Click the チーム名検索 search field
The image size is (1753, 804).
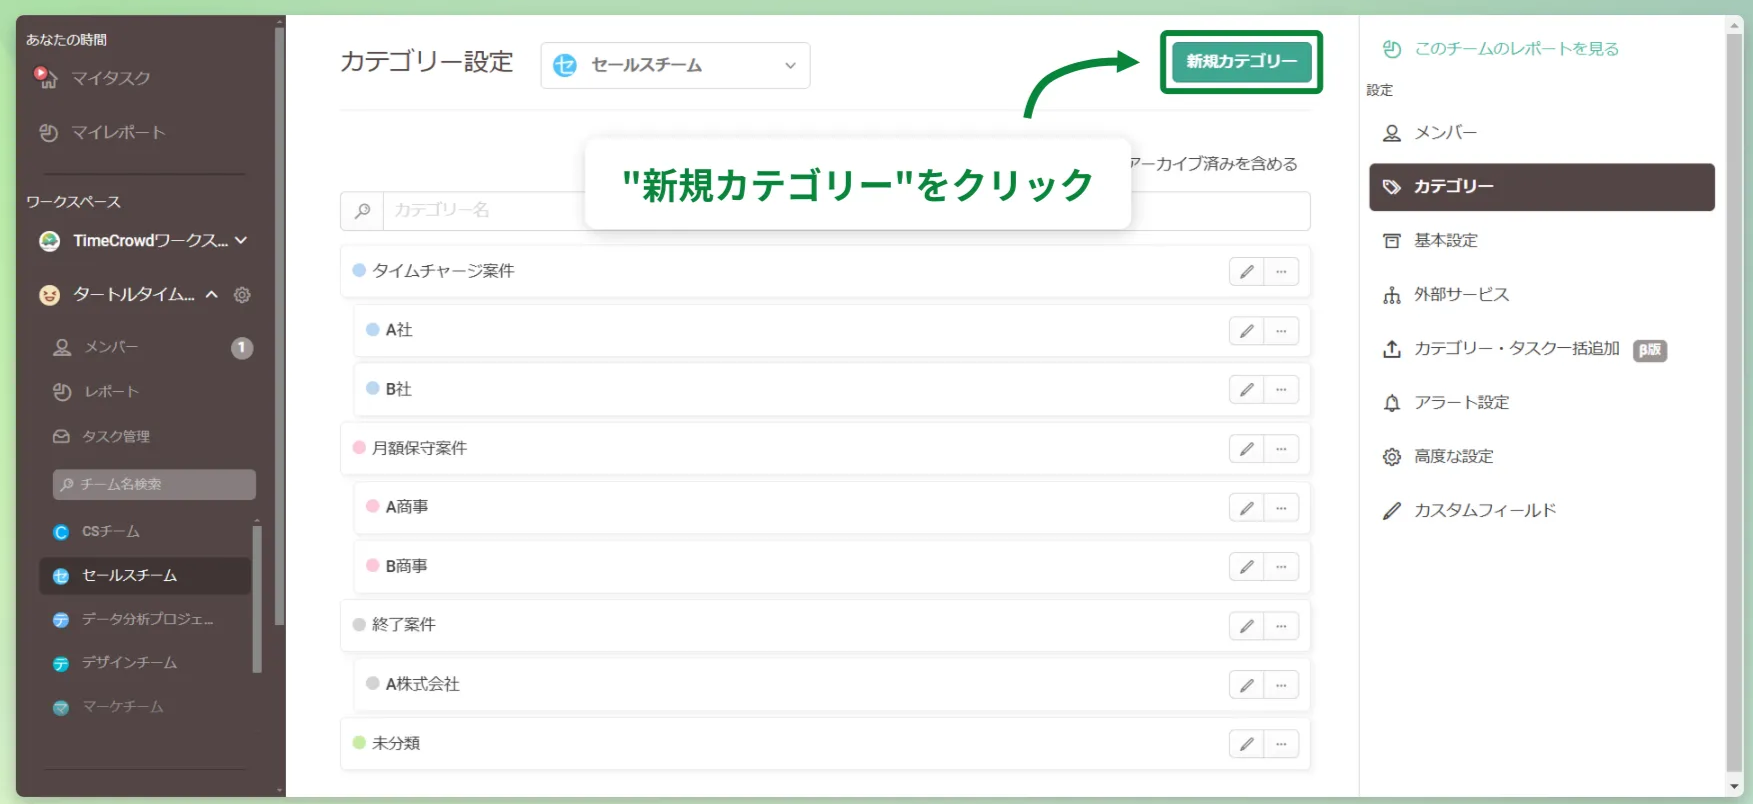[x=155, y=485]
